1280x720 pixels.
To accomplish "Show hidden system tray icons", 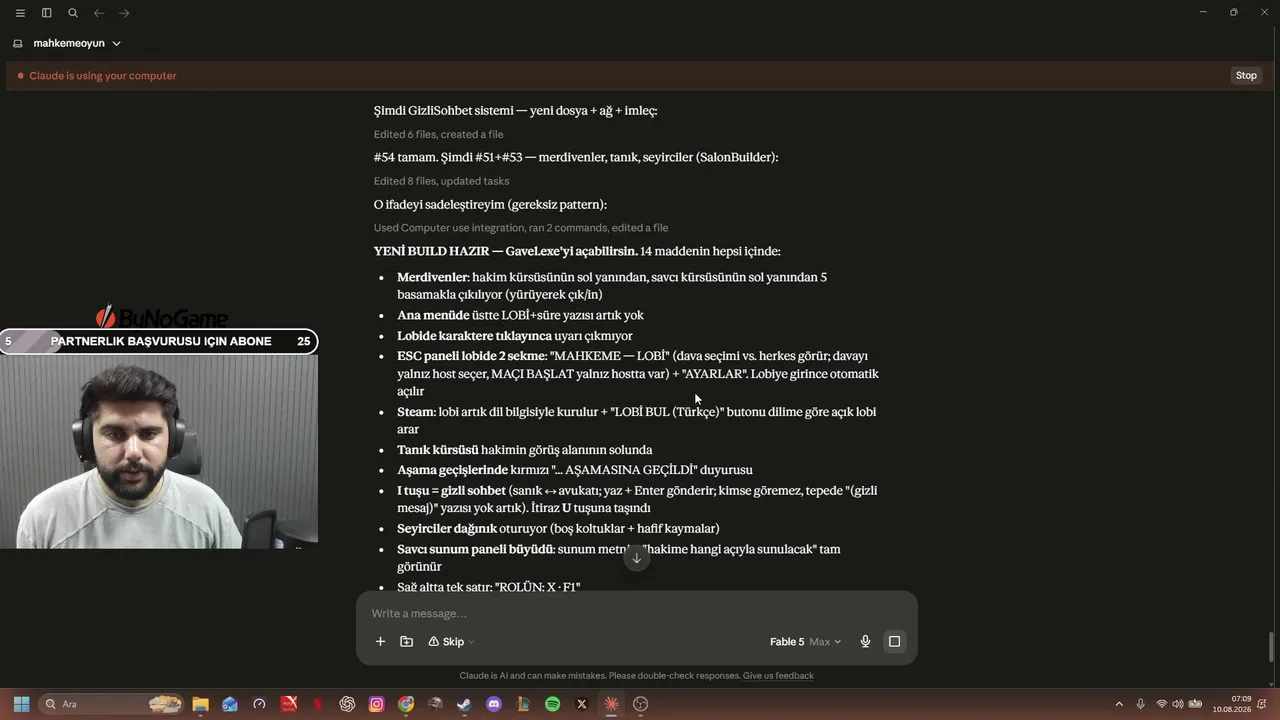I will click(x=1119, y=704).
